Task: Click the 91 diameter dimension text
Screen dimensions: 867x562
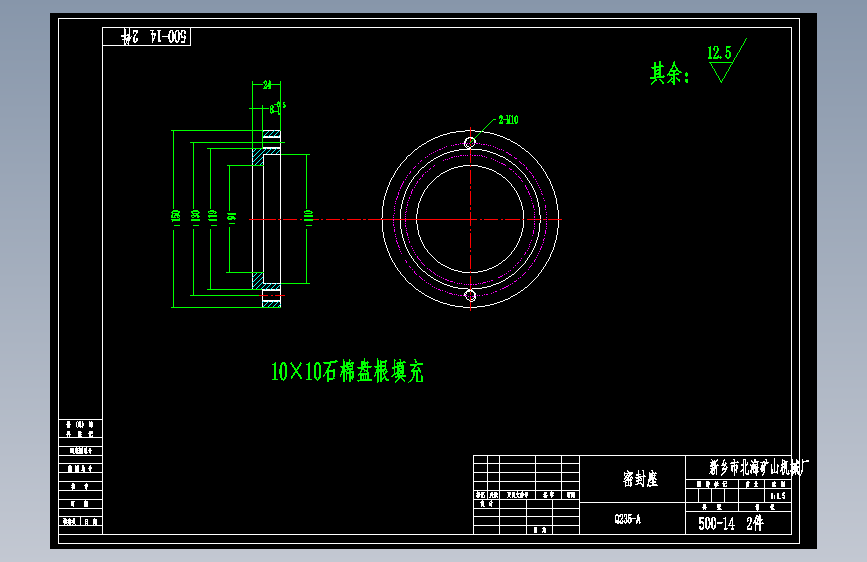Action: point(231,218)
